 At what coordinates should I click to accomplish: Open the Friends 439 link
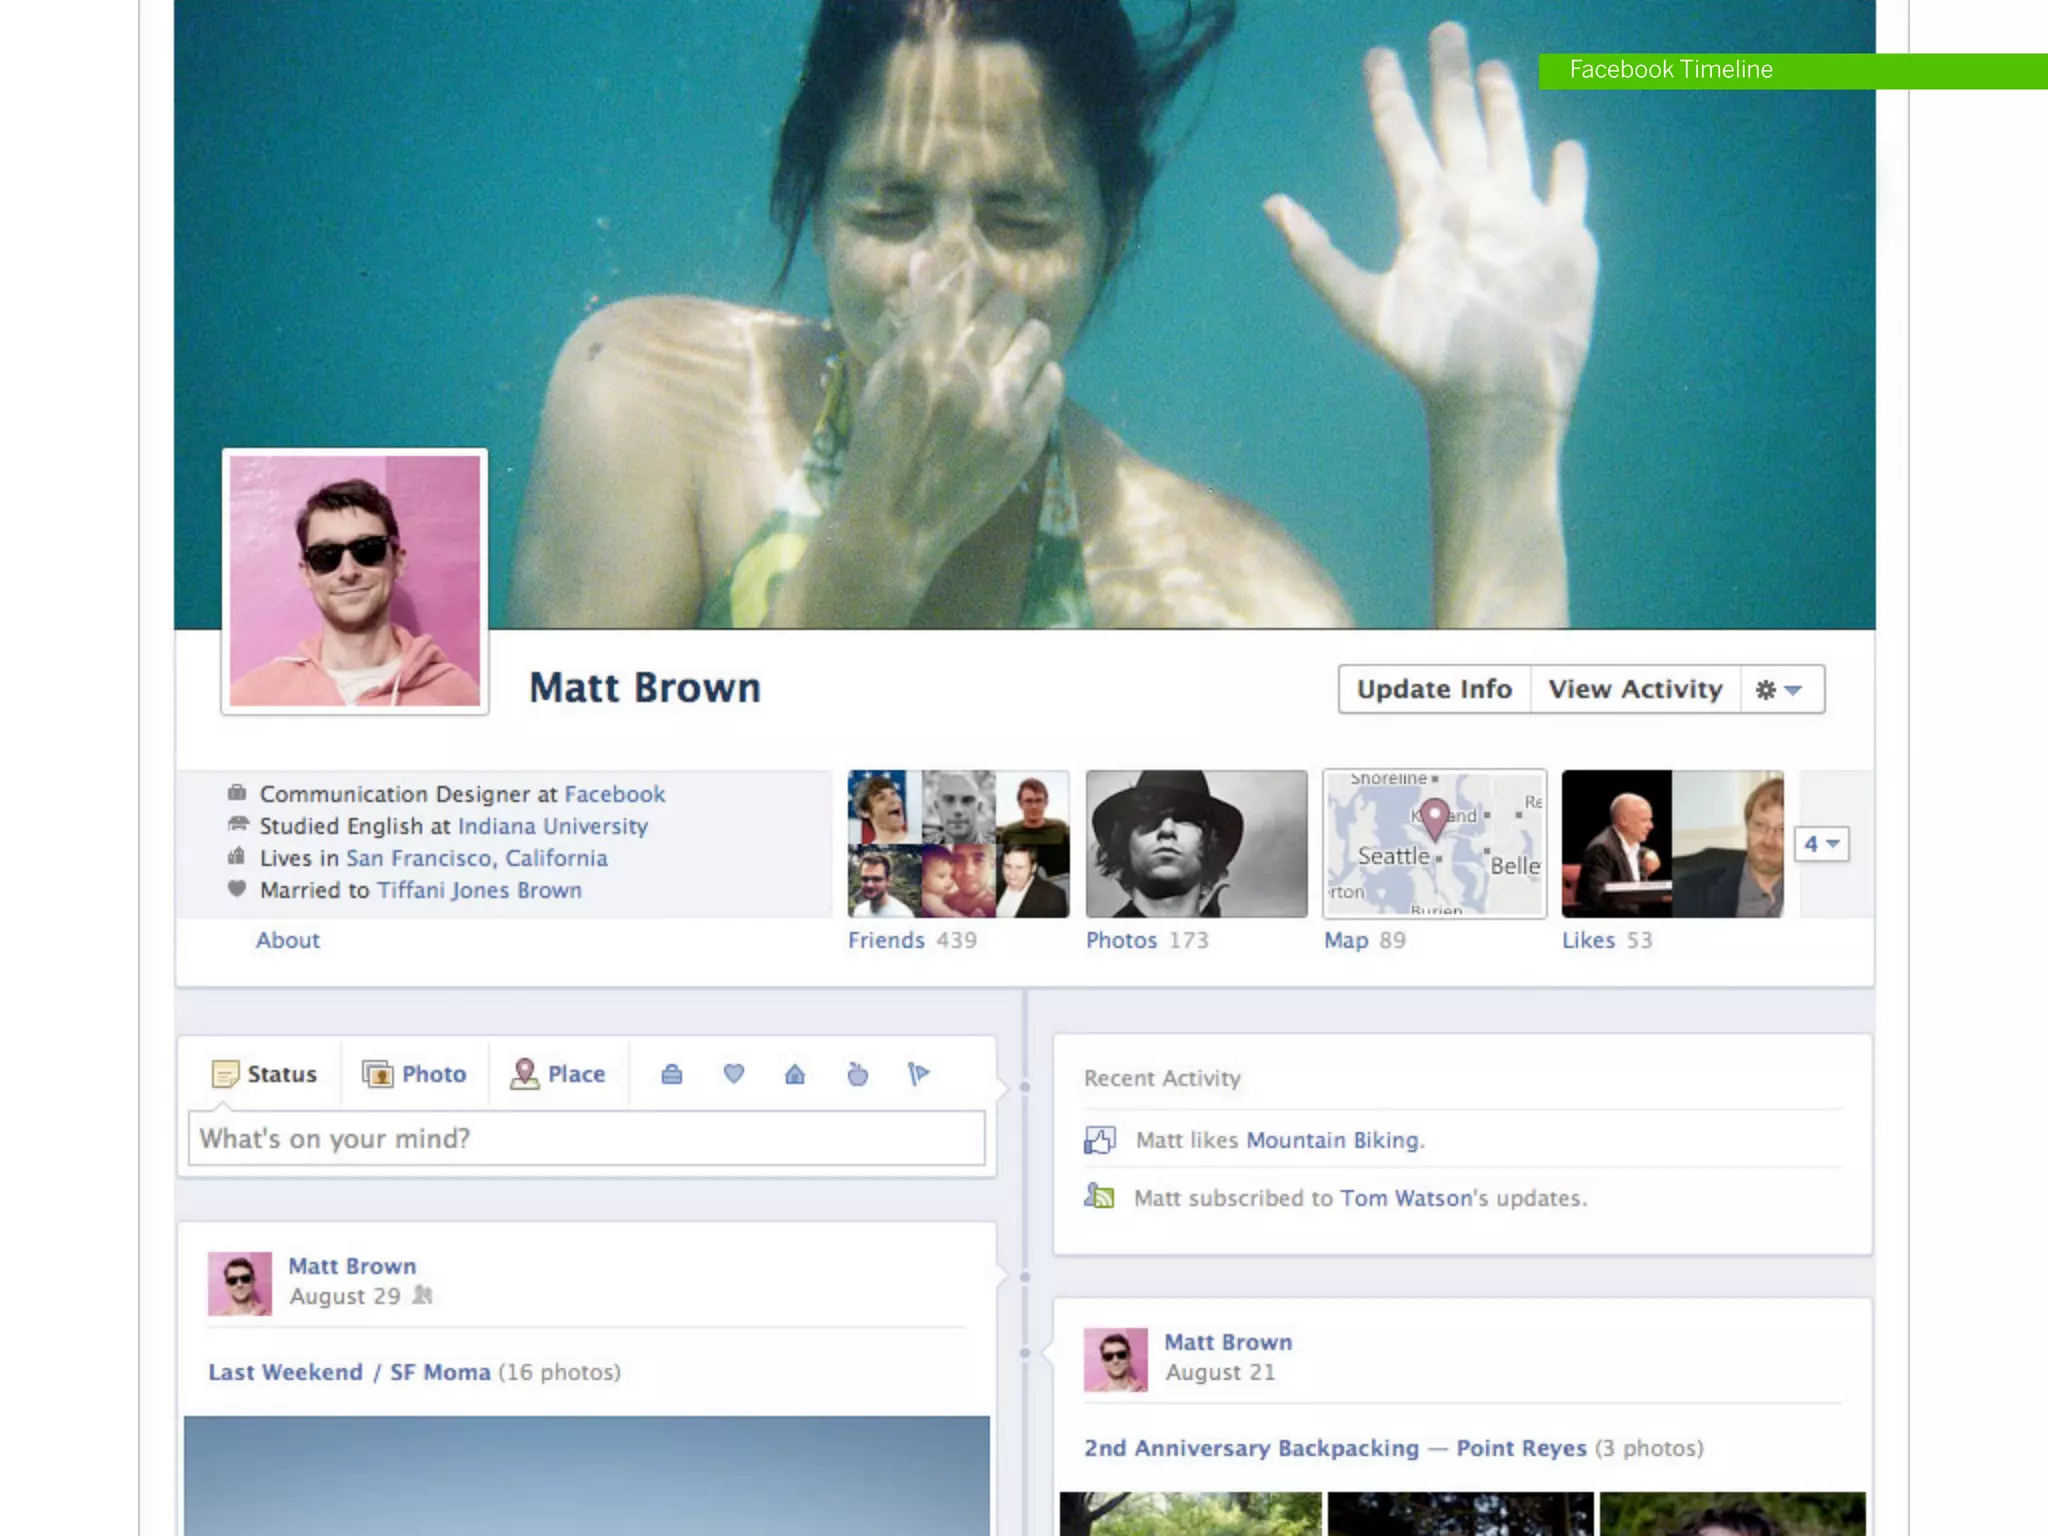[x=912, y=940]
